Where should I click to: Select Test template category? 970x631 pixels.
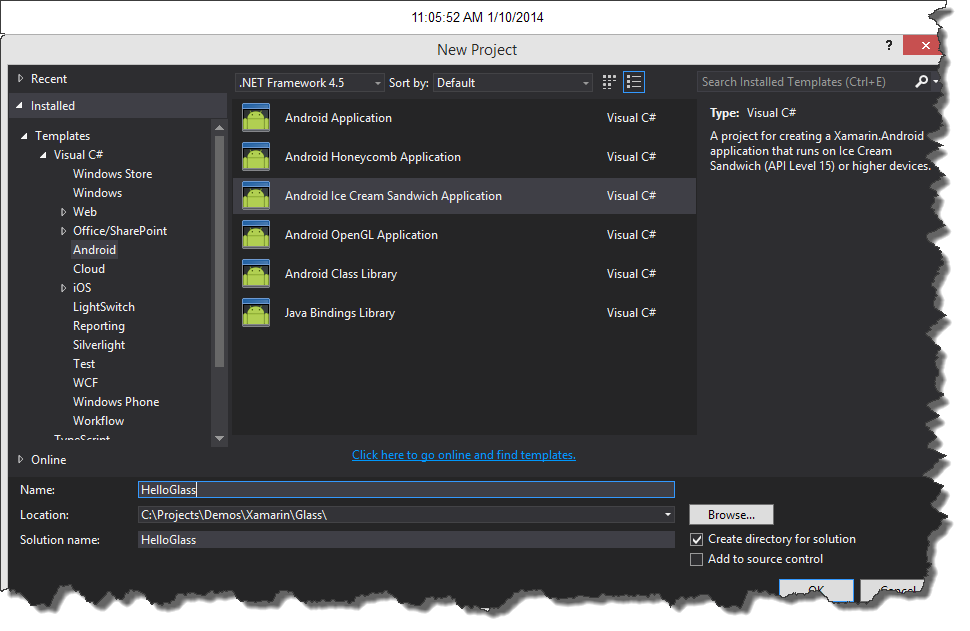pyautogui.click(x=84, y=364)
